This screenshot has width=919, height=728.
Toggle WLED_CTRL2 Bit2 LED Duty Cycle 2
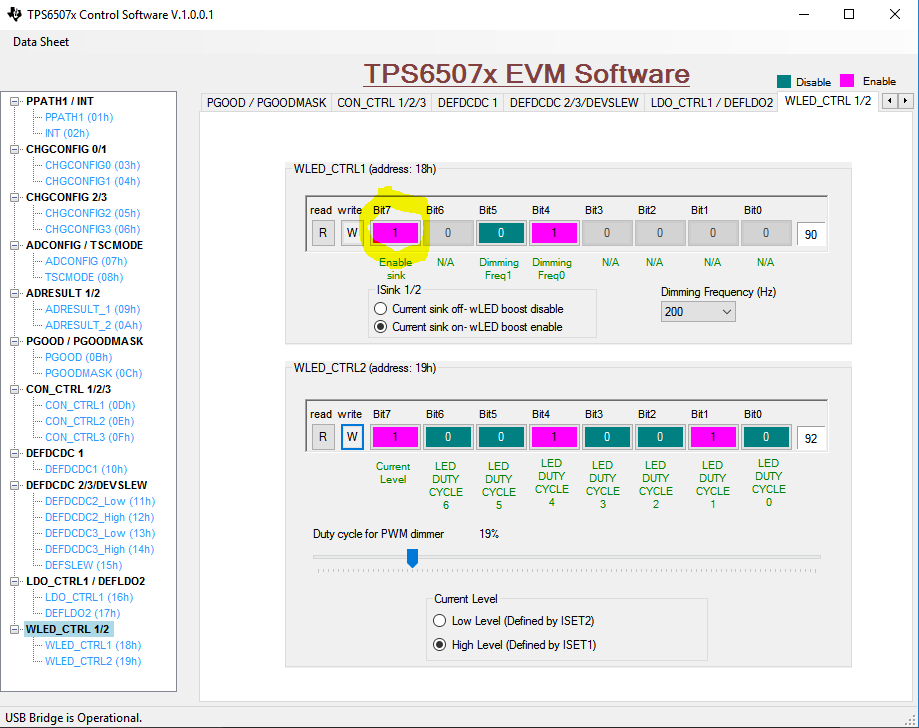click(x=660, y=437)
